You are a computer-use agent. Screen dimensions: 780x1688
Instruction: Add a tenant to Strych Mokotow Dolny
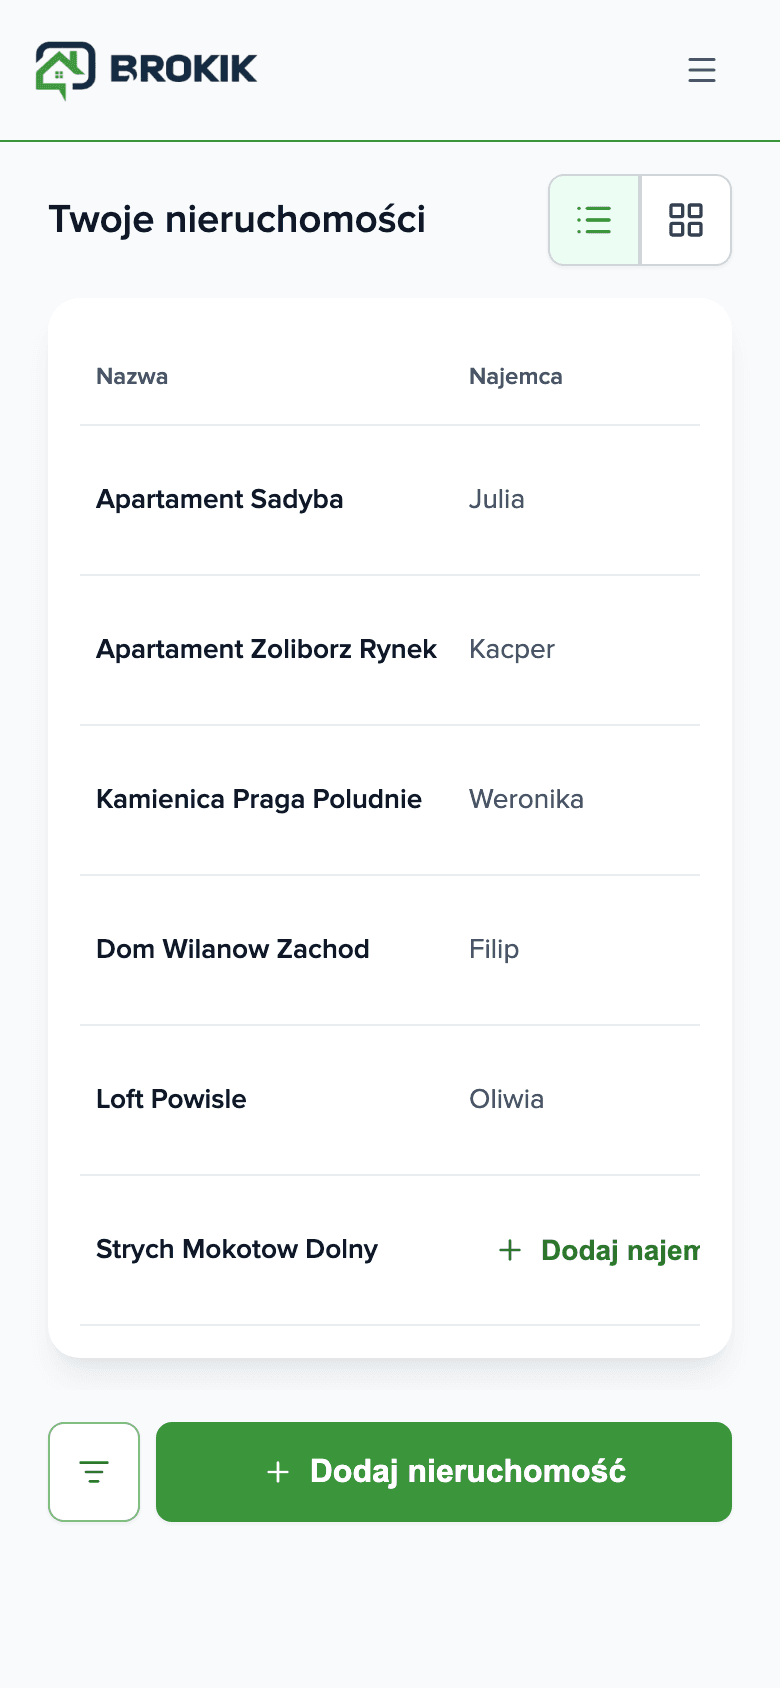click(599, 1250)
